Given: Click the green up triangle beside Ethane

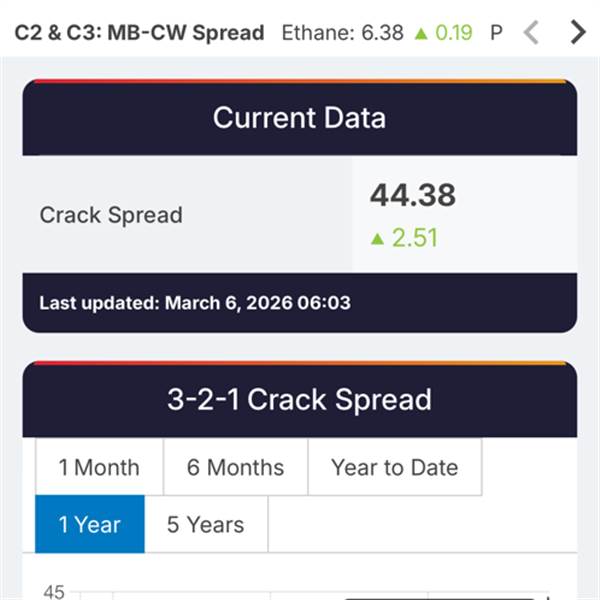Looking at the screenshot, I should [421, 33].
